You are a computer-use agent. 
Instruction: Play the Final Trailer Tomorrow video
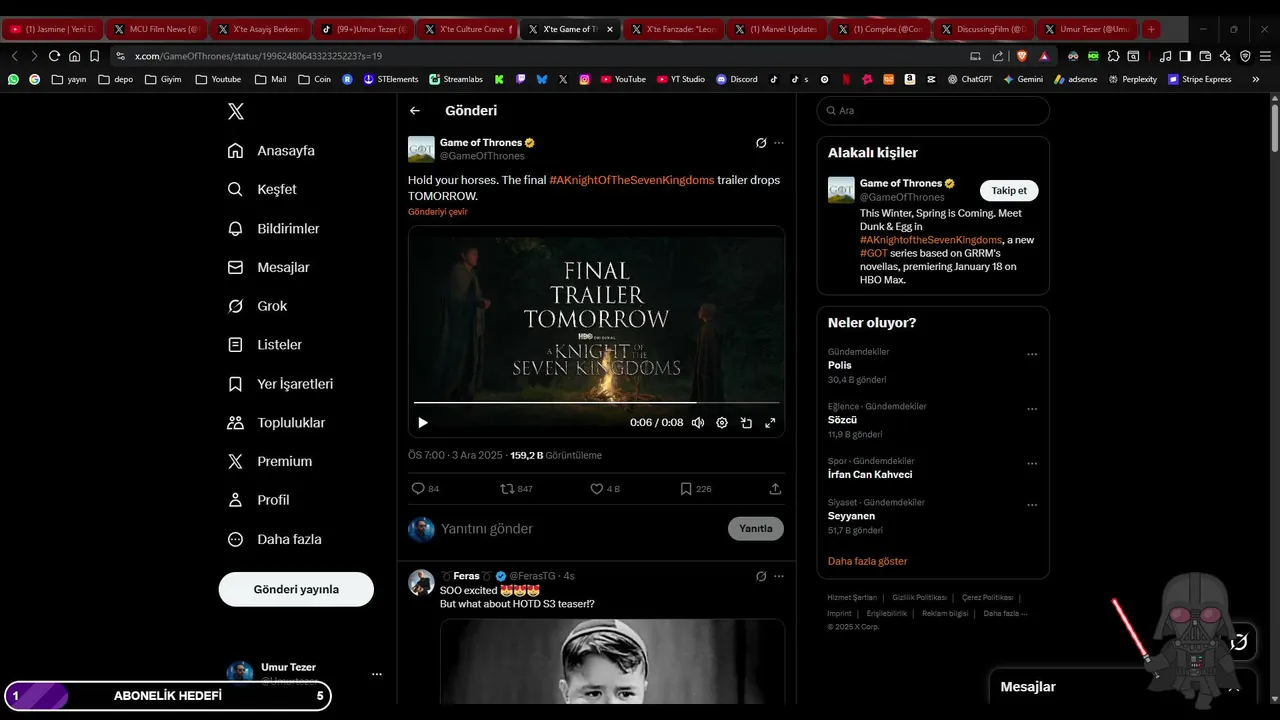point(422,423)
